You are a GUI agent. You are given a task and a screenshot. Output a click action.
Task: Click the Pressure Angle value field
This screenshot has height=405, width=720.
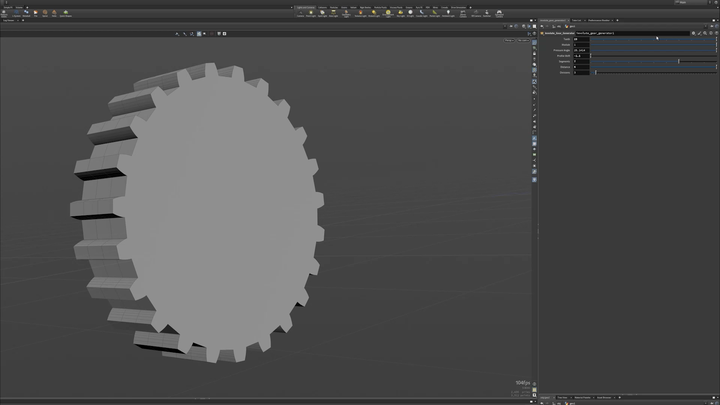point(581,50)
